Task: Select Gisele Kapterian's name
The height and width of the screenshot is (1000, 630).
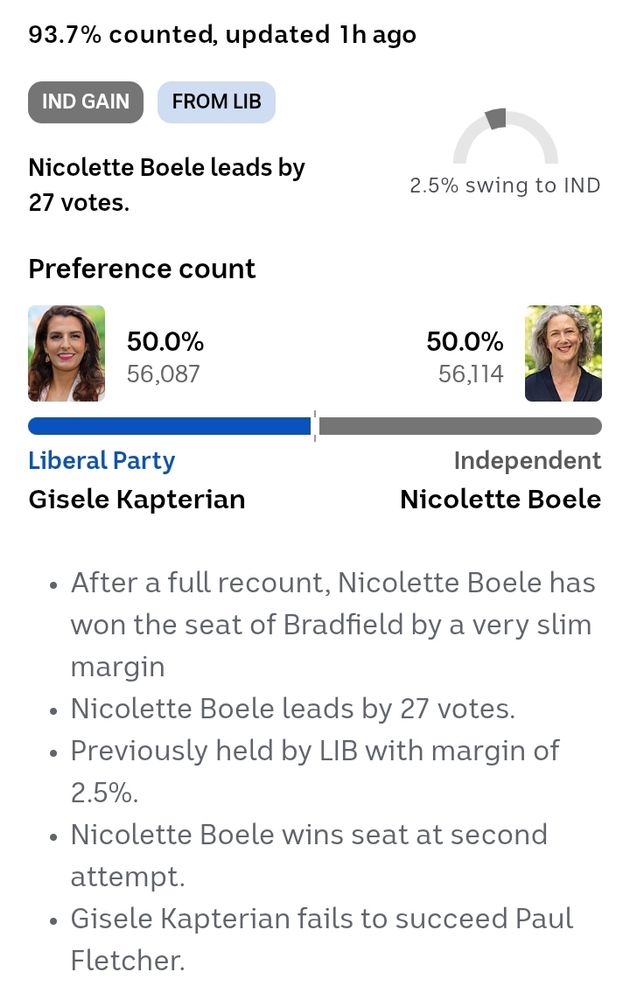Action: pyautogui.click(x=137, y=498)
